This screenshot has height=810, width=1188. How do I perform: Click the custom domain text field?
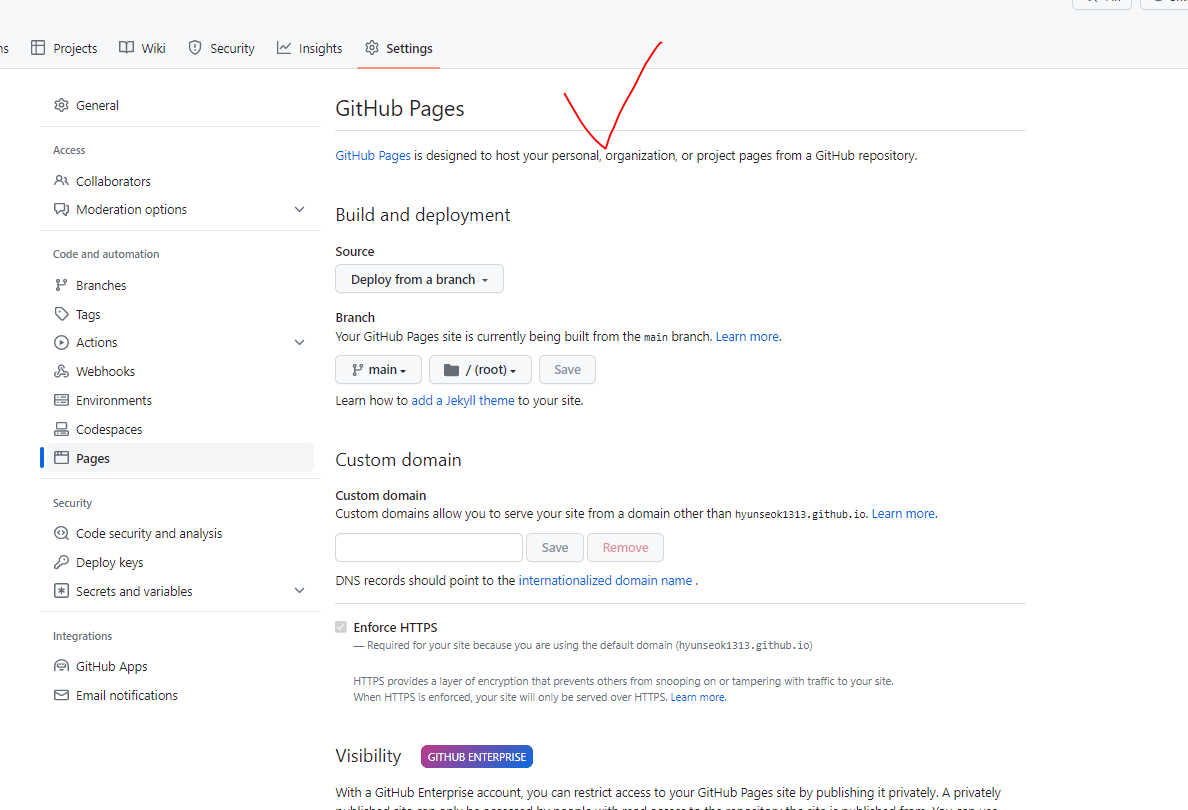(429, 547)
